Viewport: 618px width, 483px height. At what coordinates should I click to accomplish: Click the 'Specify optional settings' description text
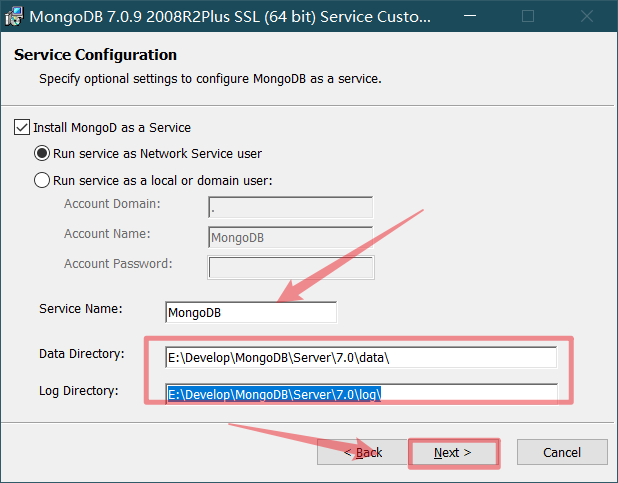210,79
